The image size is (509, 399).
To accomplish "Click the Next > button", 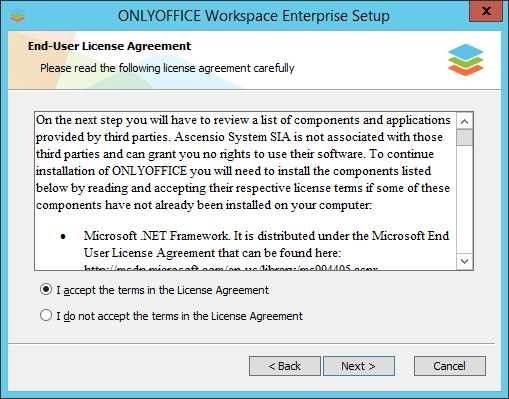I will click(359, 366).
